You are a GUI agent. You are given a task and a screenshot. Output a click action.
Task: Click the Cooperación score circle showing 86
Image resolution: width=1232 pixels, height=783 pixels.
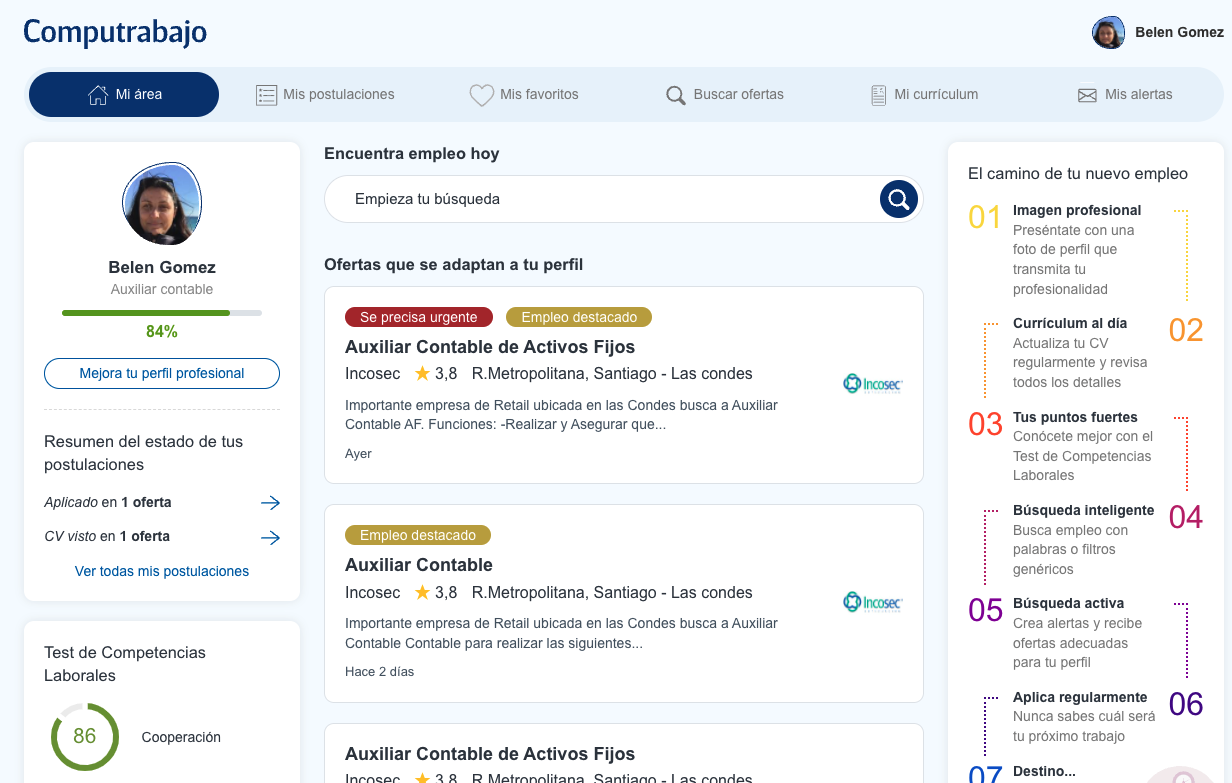85,737
